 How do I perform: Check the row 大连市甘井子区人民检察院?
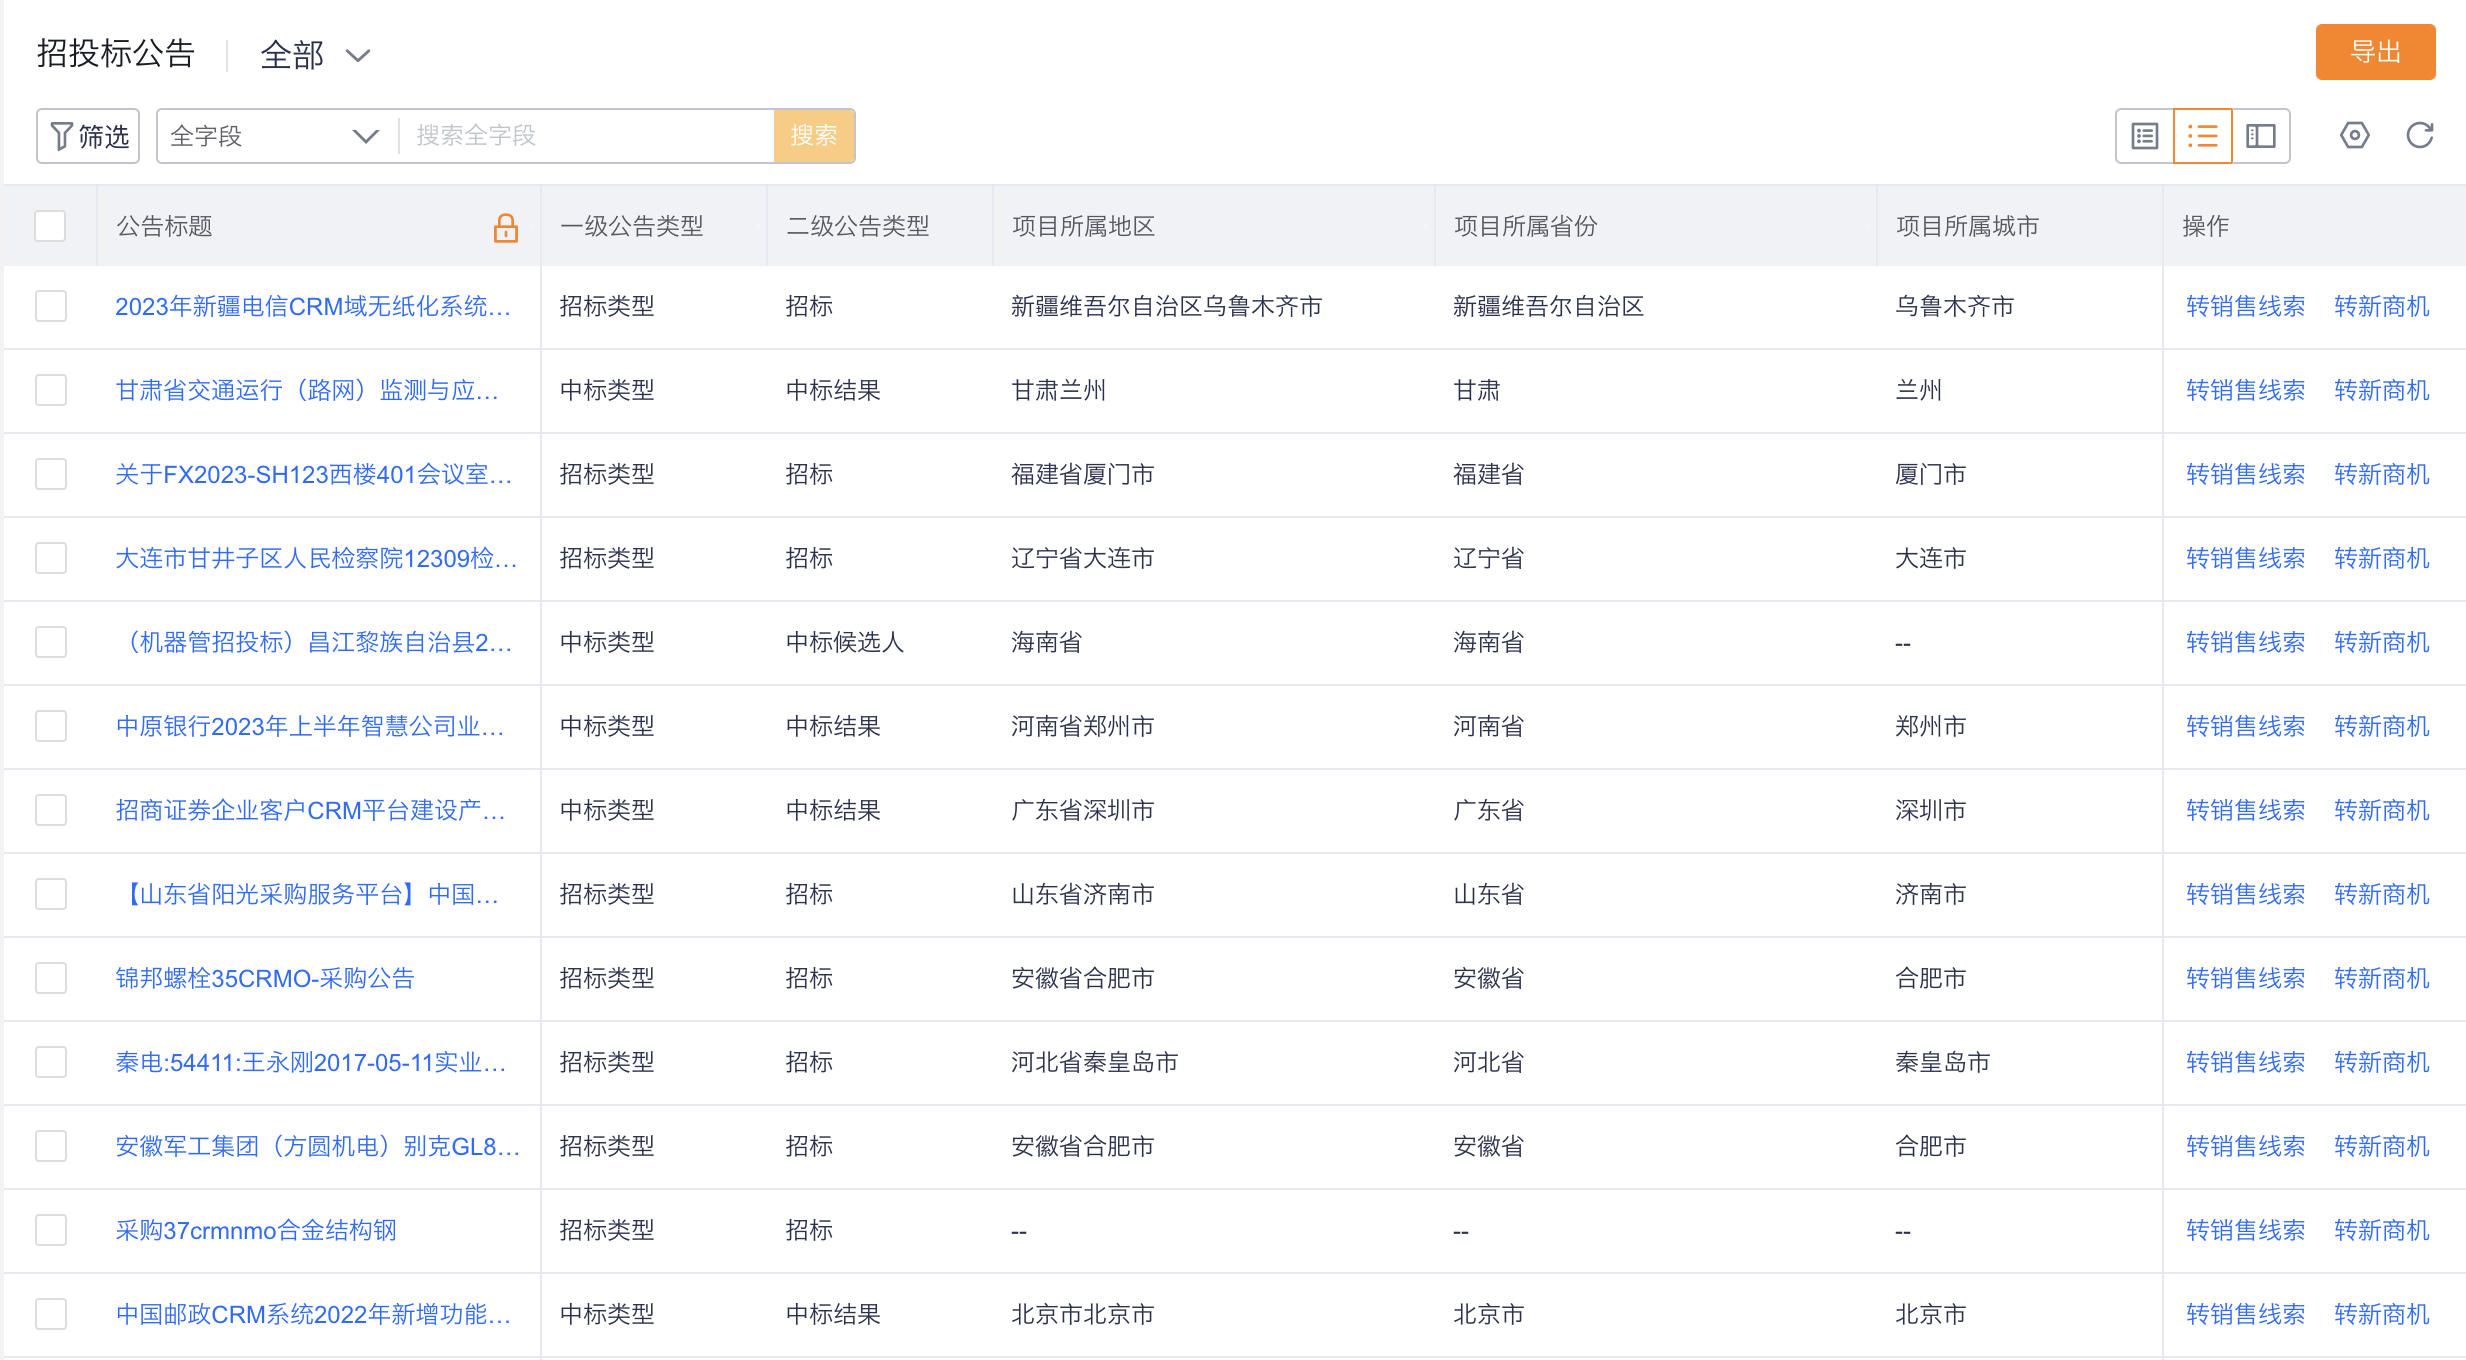tap(50, 558)
